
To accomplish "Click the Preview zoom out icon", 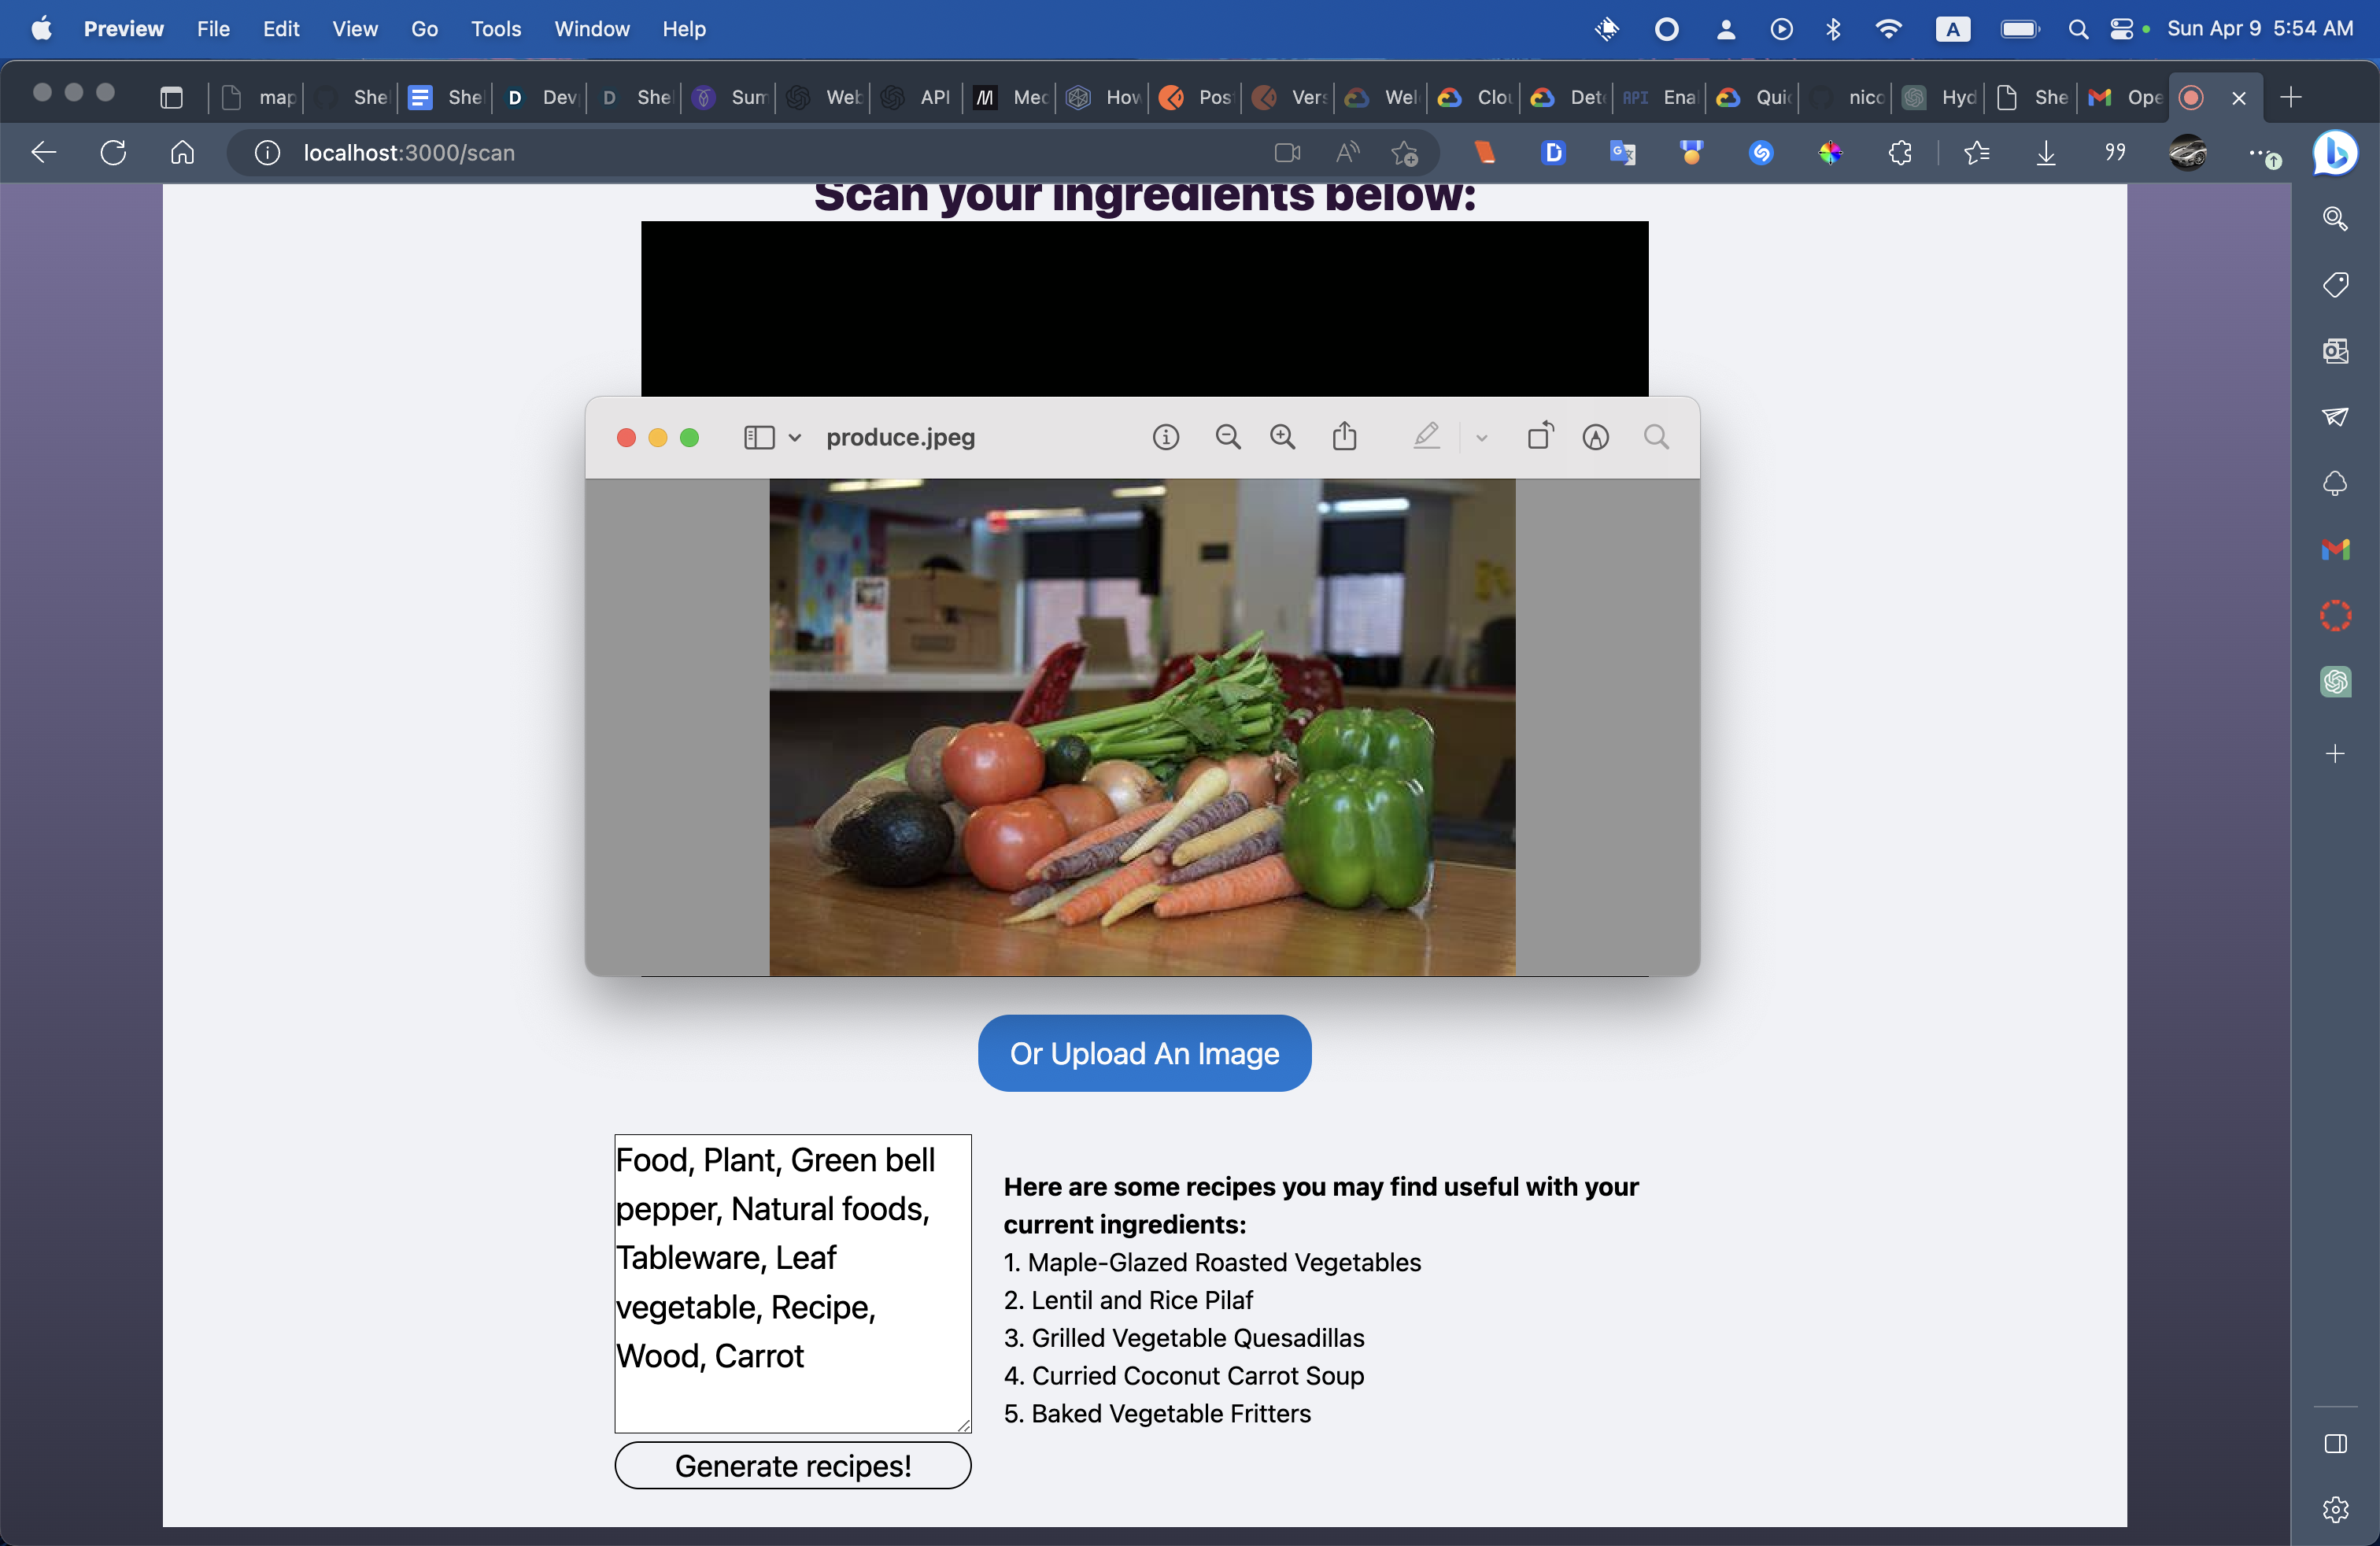I will coord(1228,437).
